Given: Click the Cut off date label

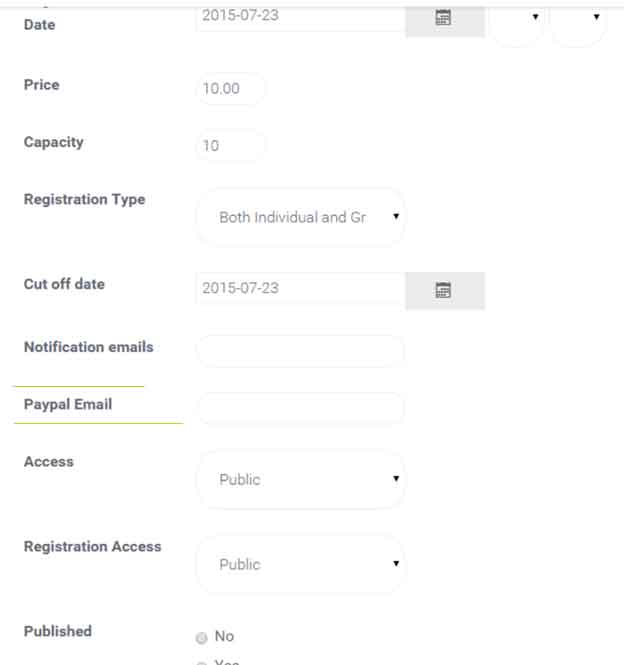Looking at the screenshot, I should click(x=64, y=284).
